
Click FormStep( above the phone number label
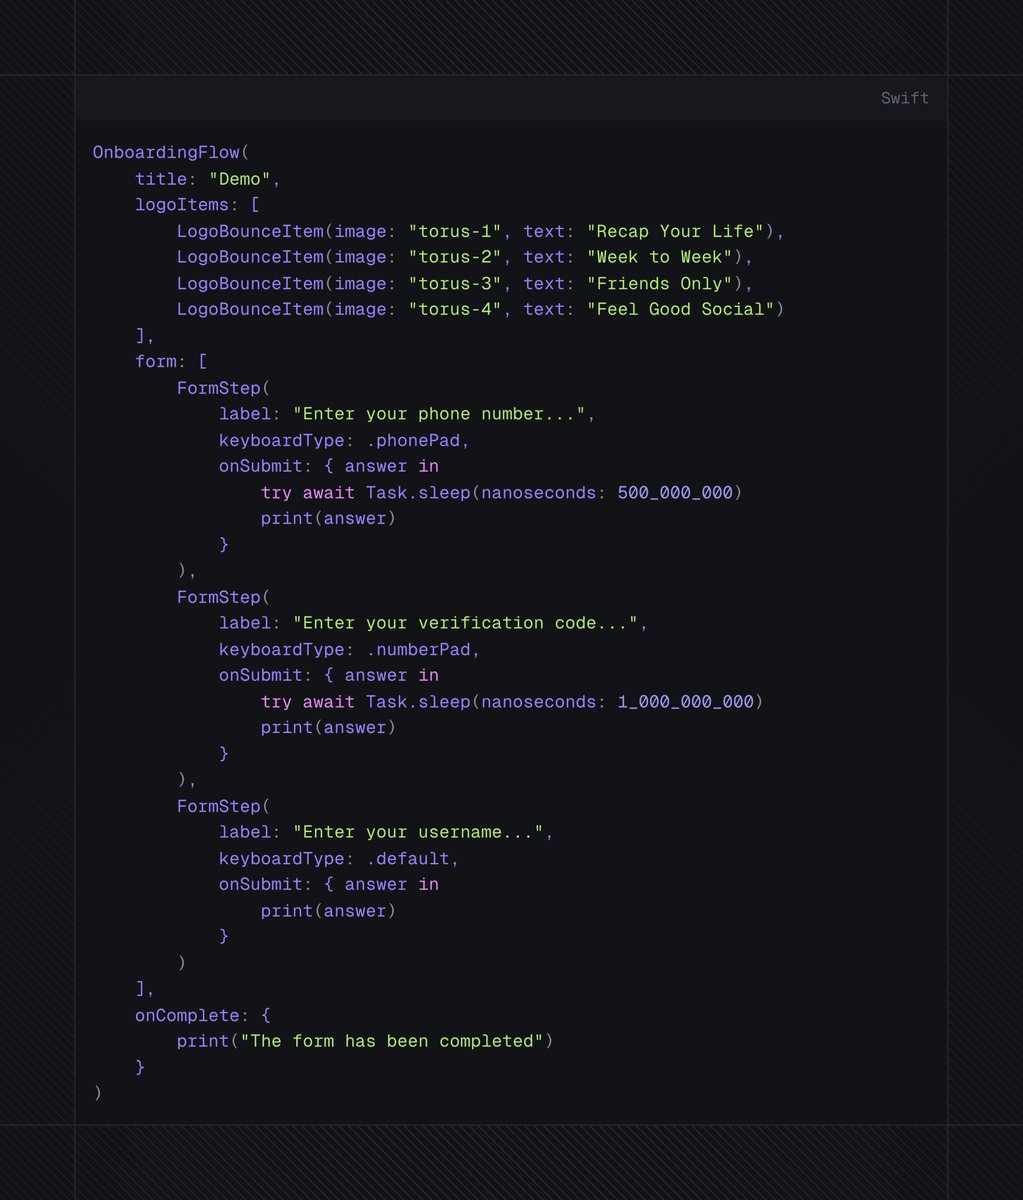pos(224,388)
